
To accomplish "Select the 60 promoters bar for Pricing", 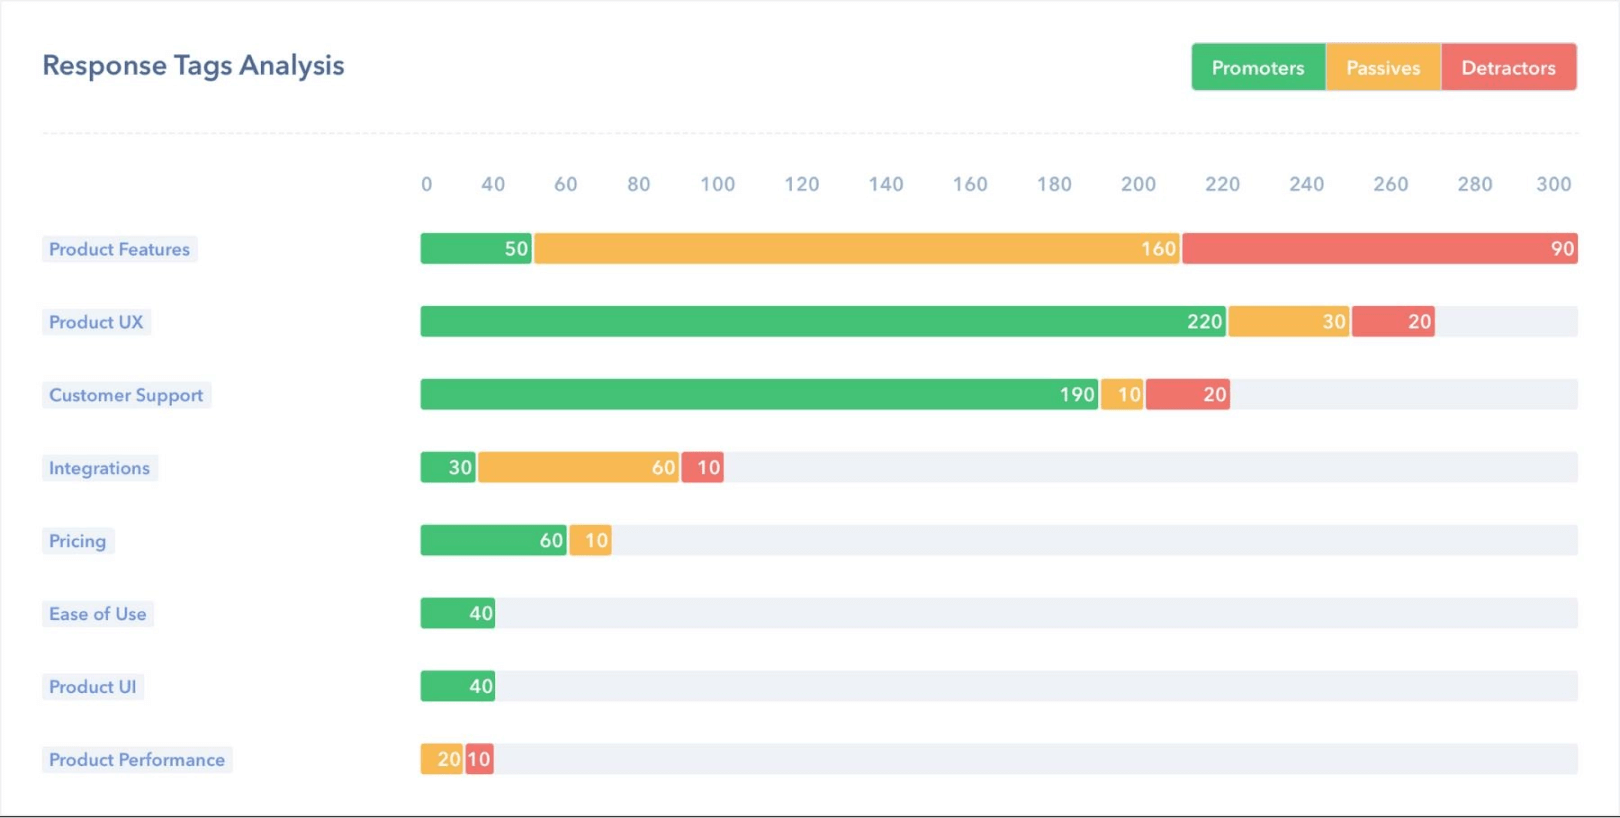I will [x=493, y=541].
